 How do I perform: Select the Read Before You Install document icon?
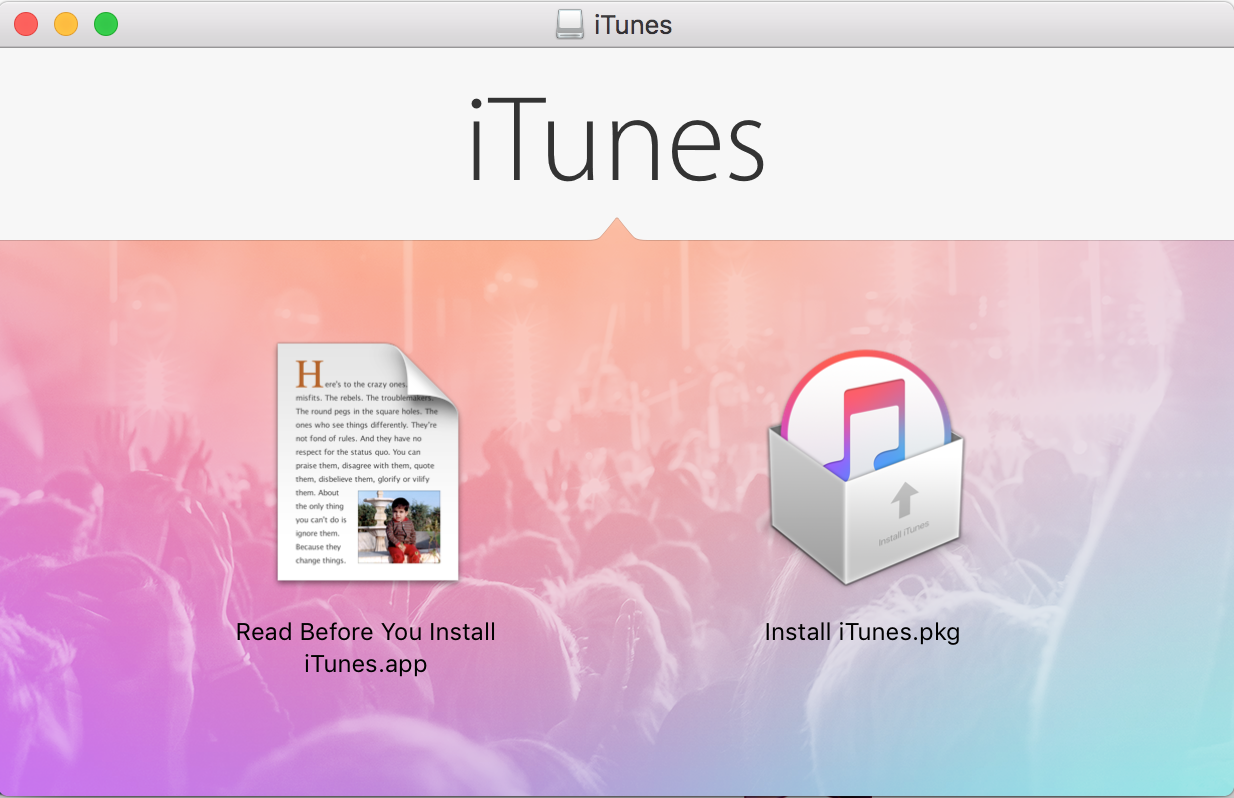coord(367,462)
